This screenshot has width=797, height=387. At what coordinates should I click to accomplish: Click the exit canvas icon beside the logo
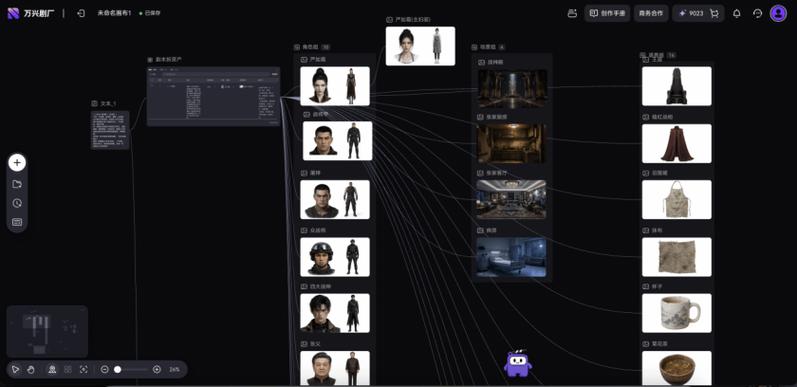click(x=81, y=13)
